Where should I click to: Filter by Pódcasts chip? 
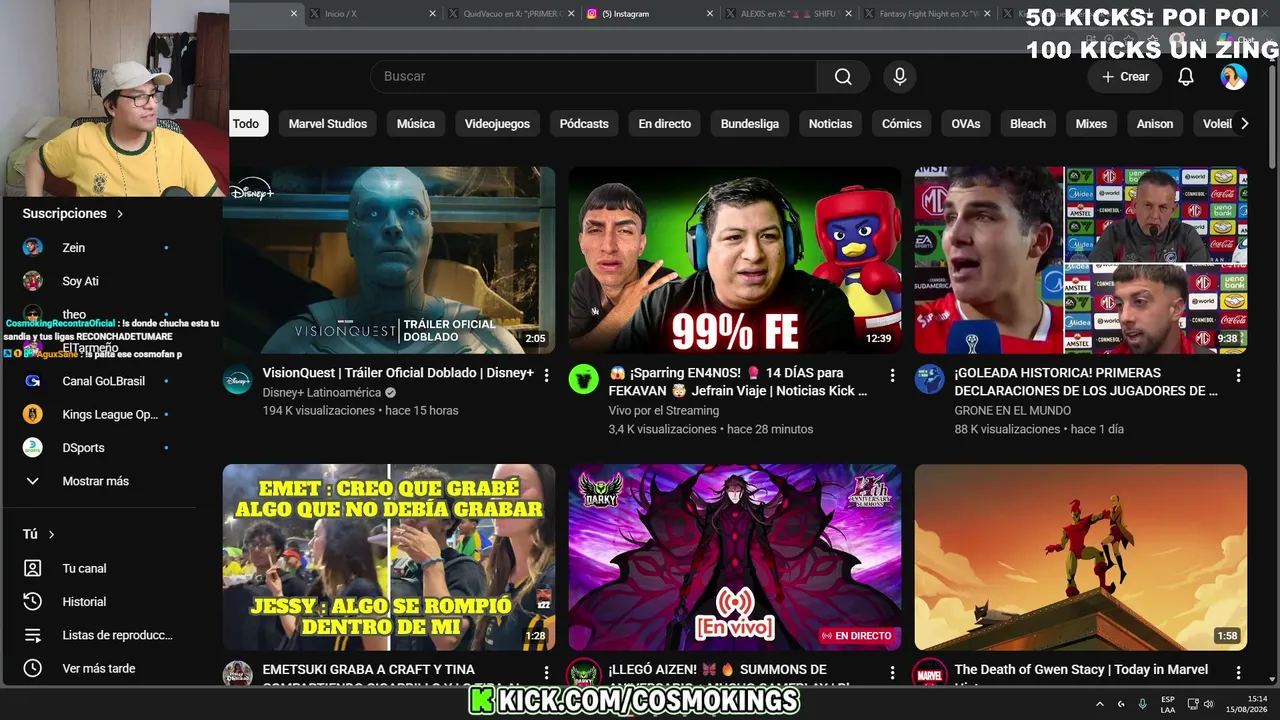click(x=584, y=124)
